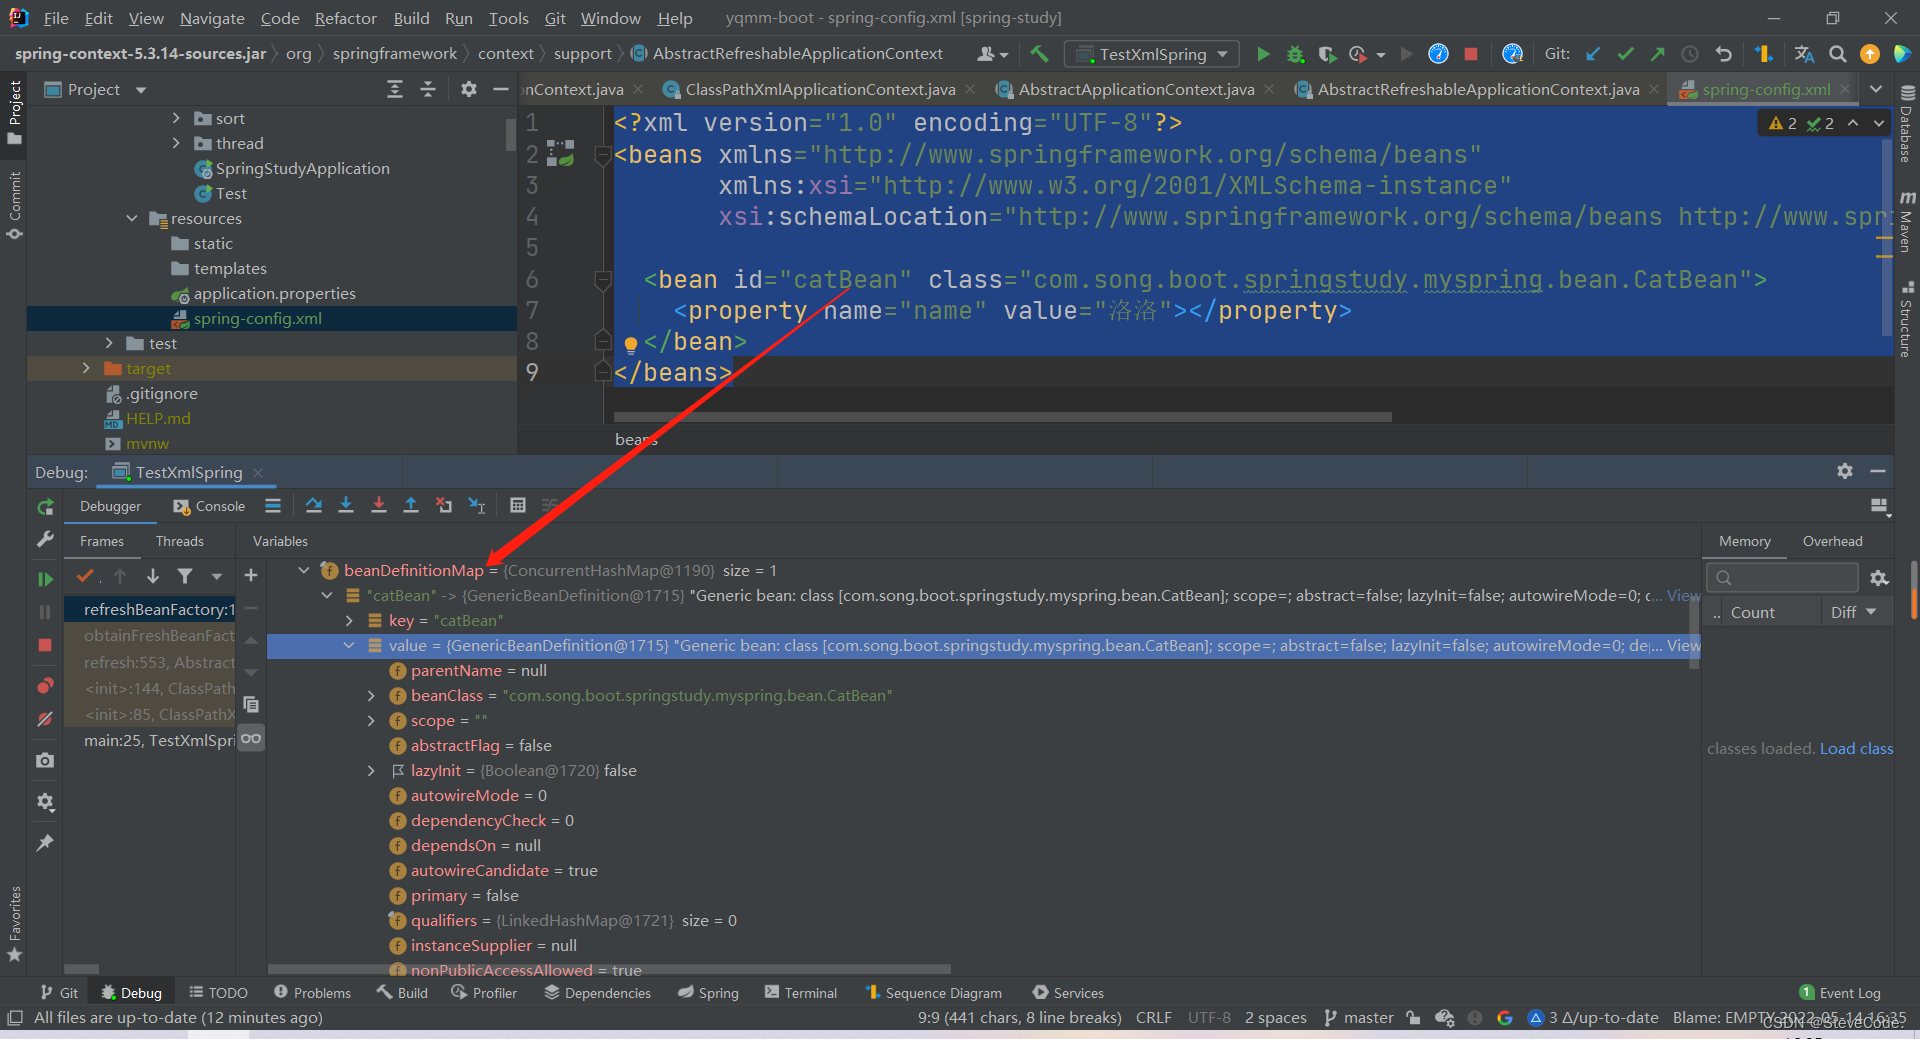1920x1039 pixels.
Task: Click Rerun TestXmlSpring icon in debug sidebar
Action: [x=45, y=507]
